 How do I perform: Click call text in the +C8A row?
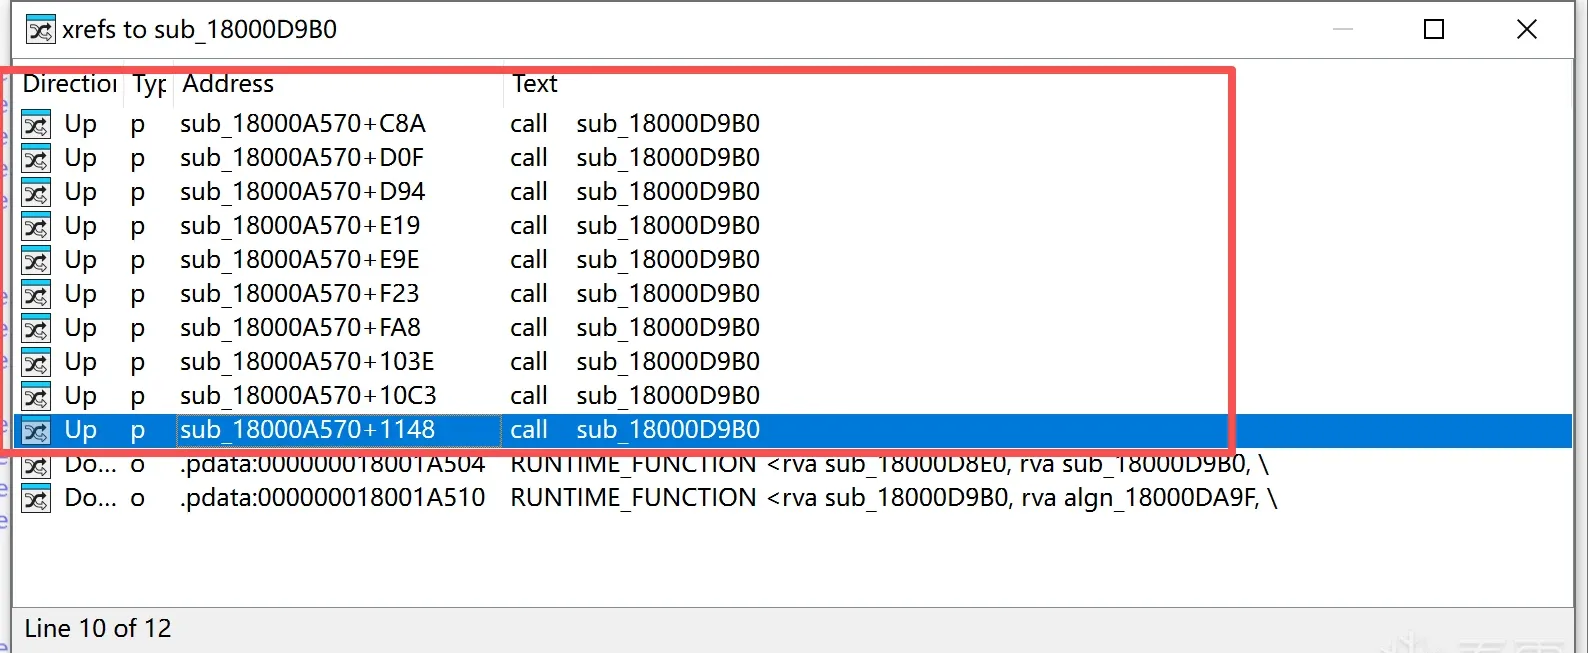[x=529, y=124]
